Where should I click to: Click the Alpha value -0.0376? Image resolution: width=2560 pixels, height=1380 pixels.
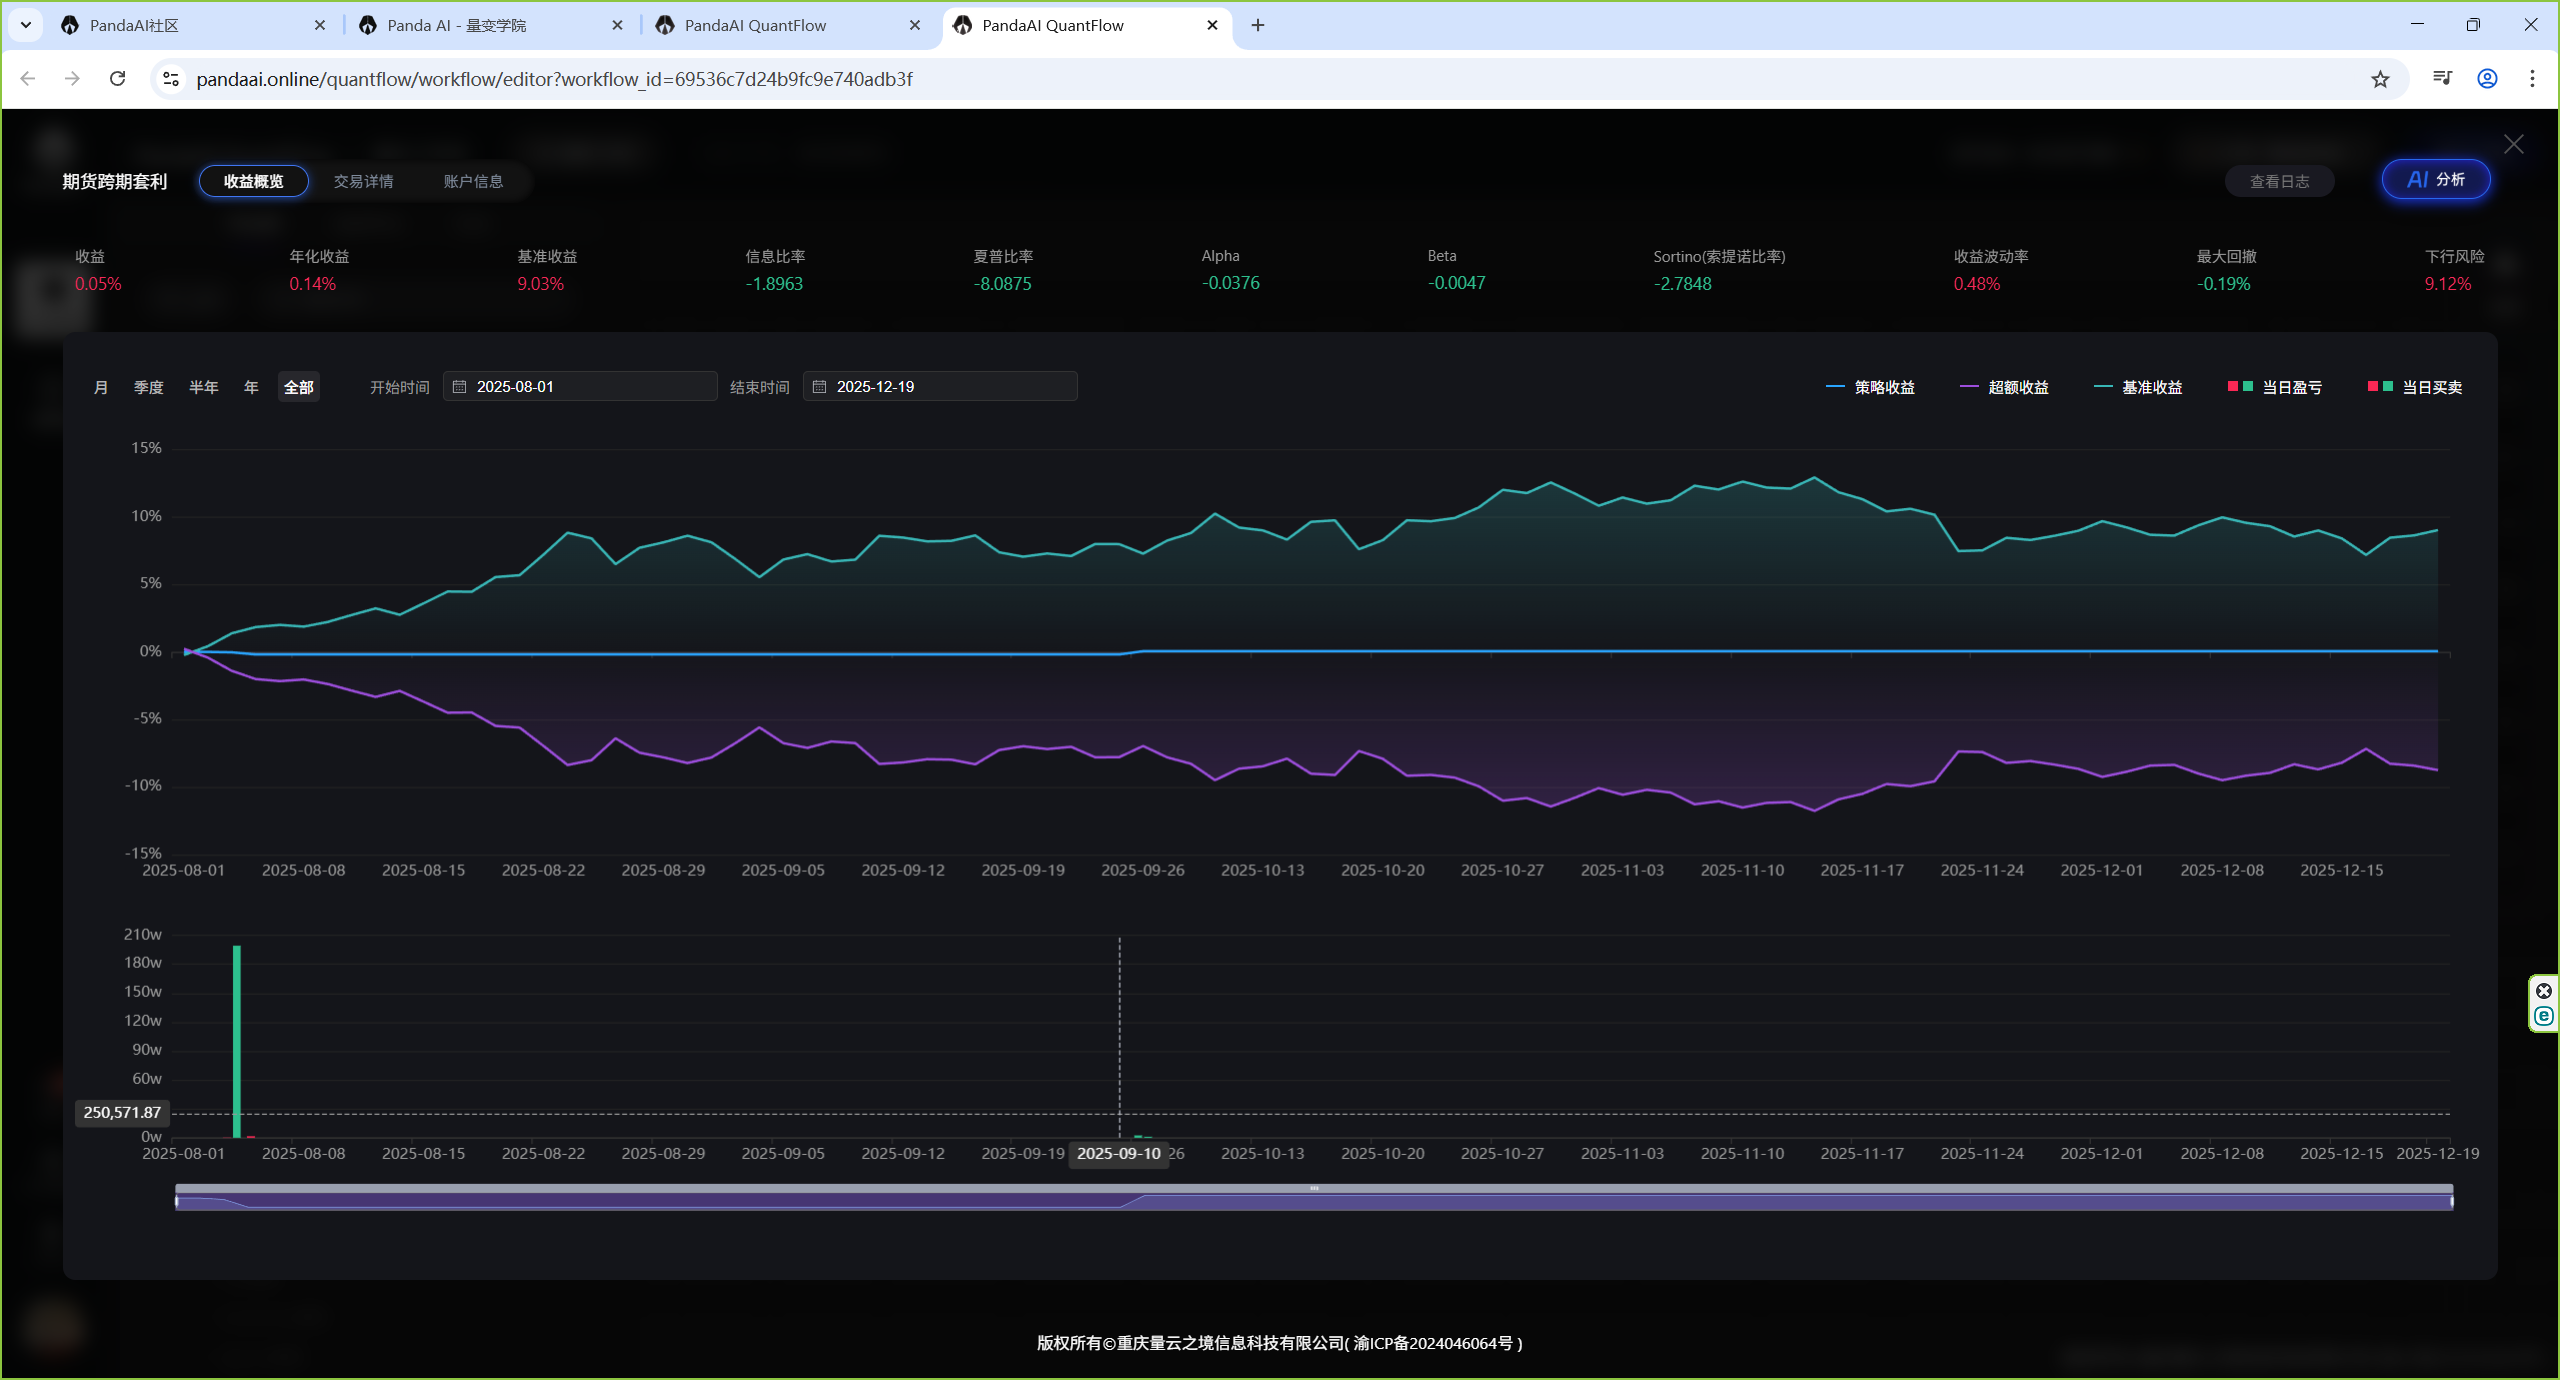pos(1231,283)
